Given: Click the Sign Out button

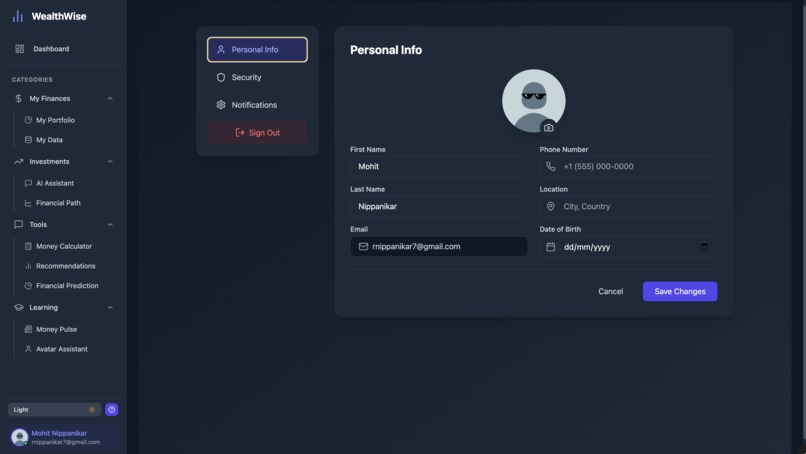Looking at the screenshot, I should 258,133.
